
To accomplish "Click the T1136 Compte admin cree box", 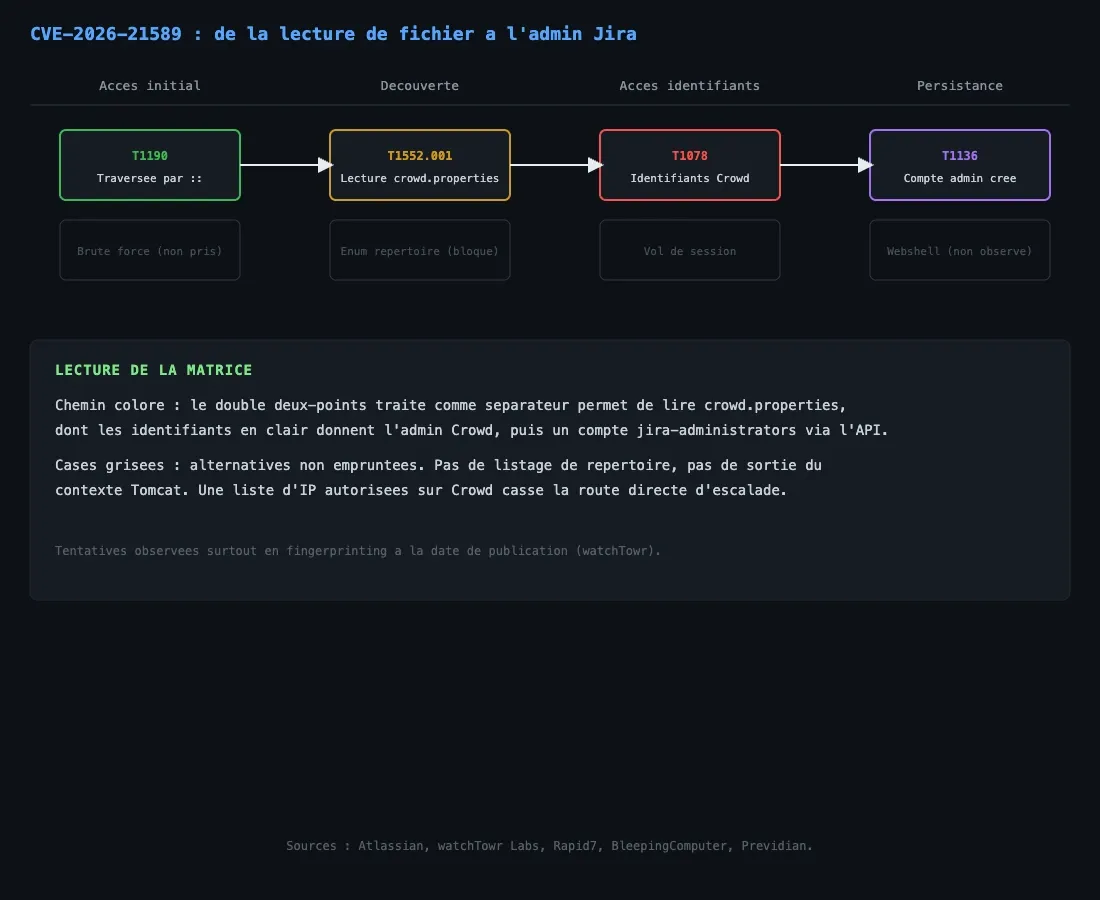I will 960,165.
